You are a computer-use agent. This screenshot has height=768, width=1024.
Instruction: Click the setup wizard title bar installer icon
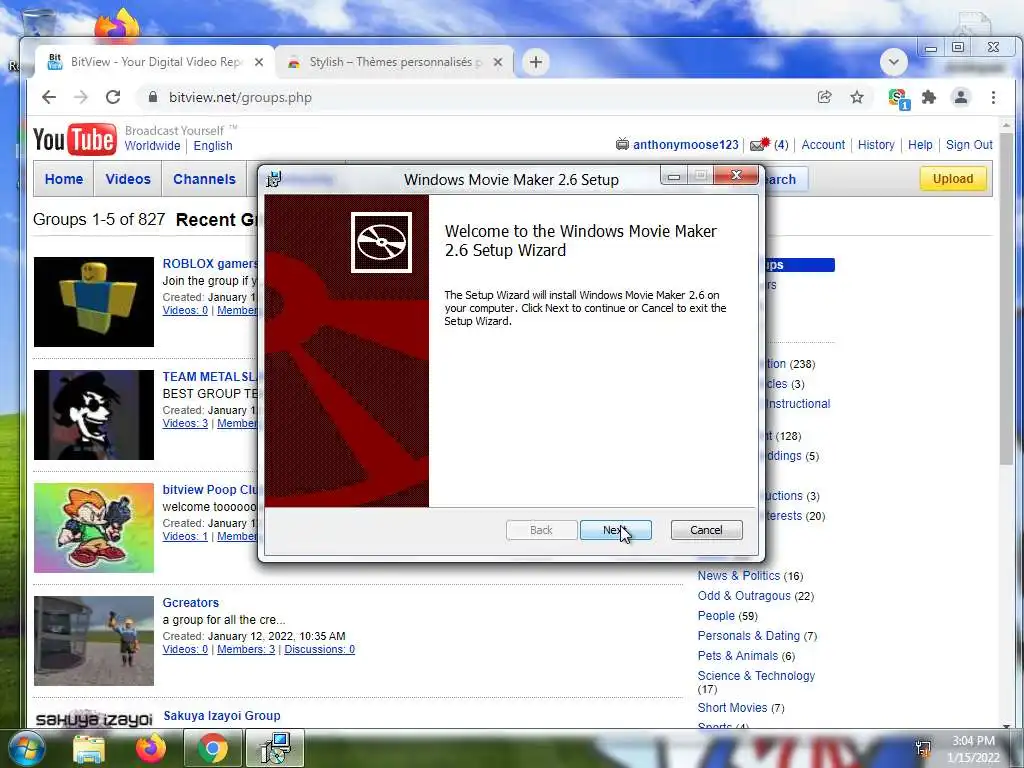coord(274,179)
